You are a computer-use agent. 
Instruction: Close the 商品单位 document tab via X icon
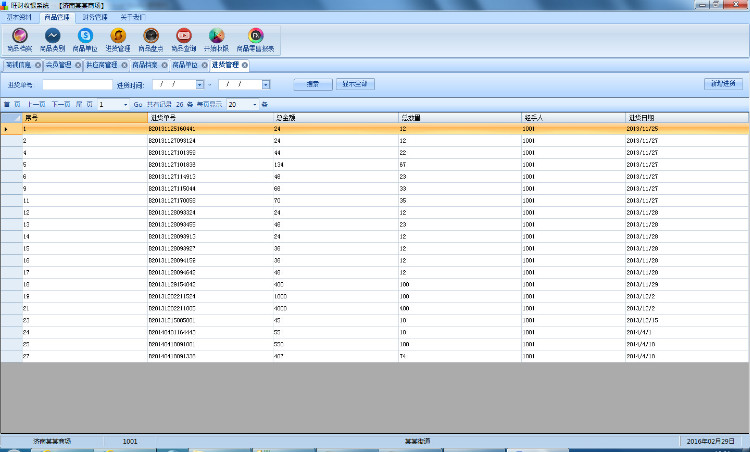[x=205, y=65]
